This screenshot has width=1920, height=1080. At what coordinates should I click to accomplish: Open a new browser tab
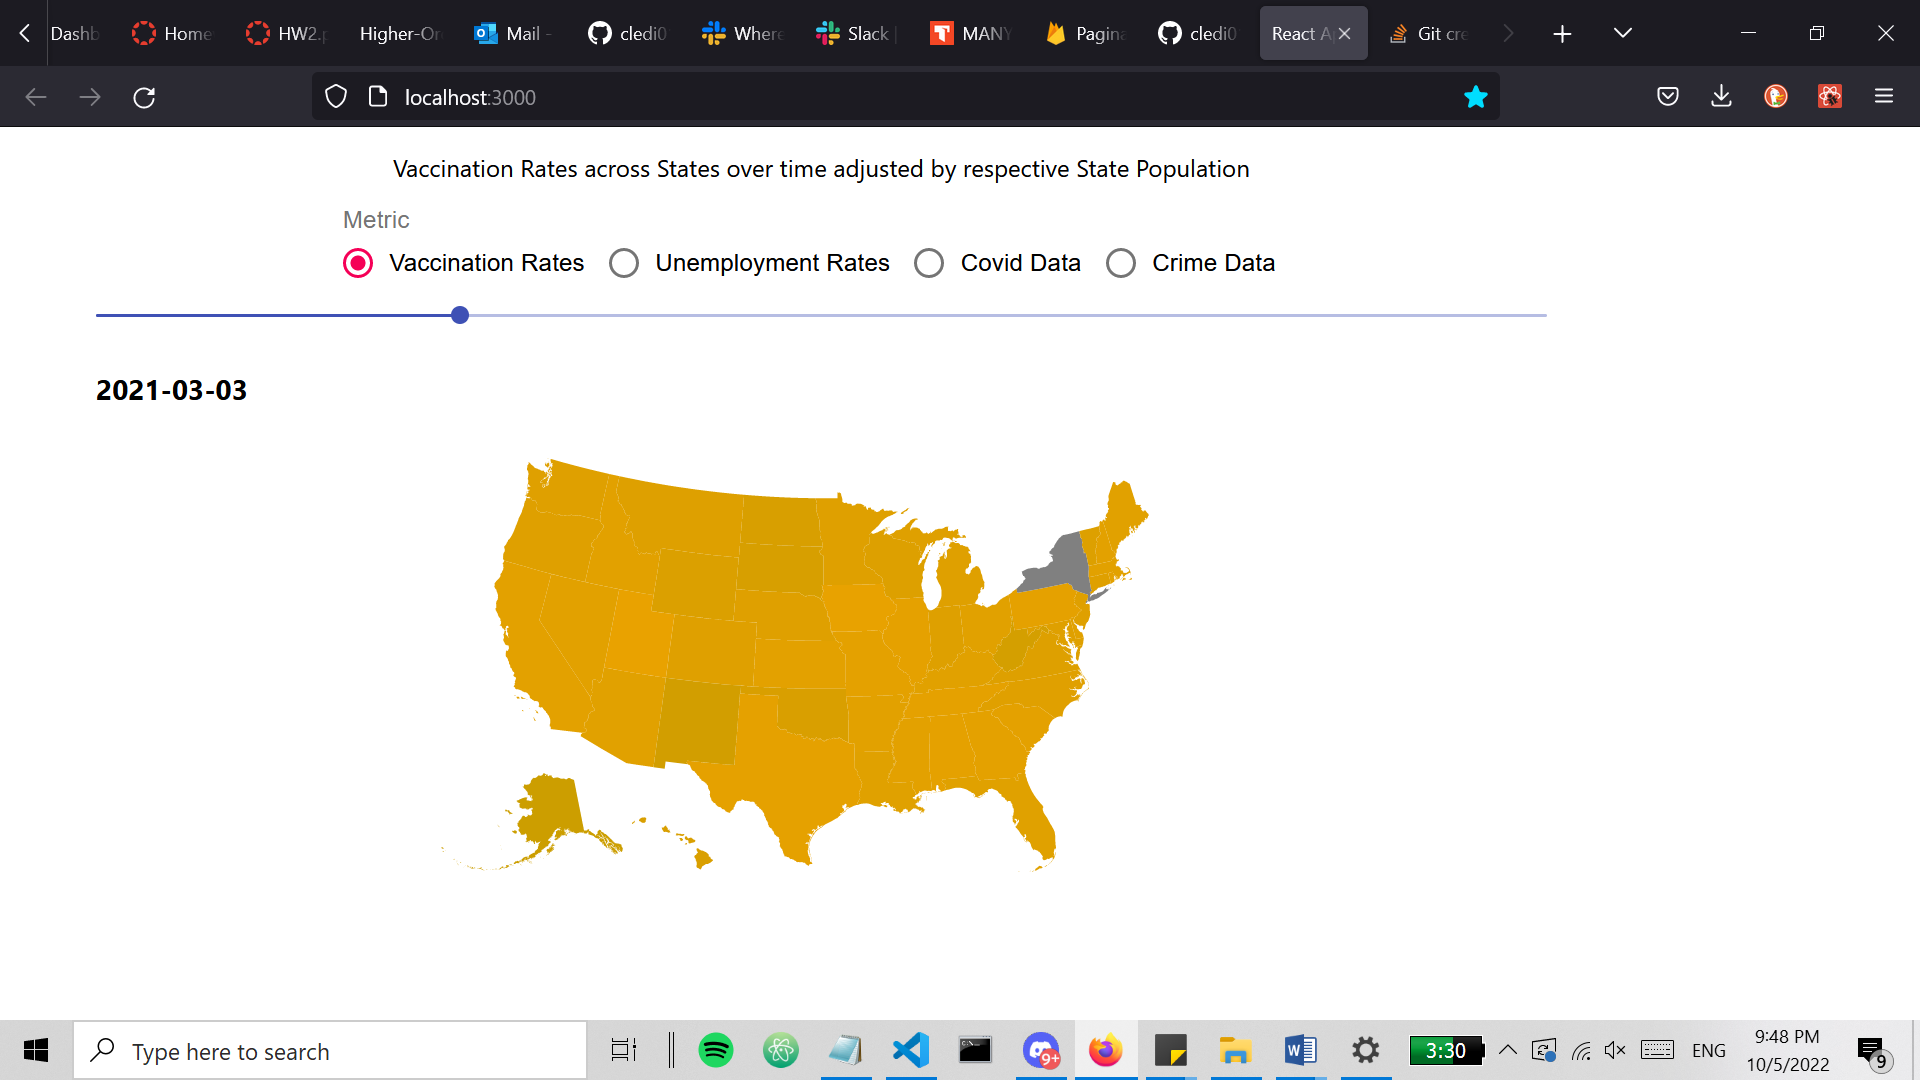pyautogui.click(x=1562, y=33)
